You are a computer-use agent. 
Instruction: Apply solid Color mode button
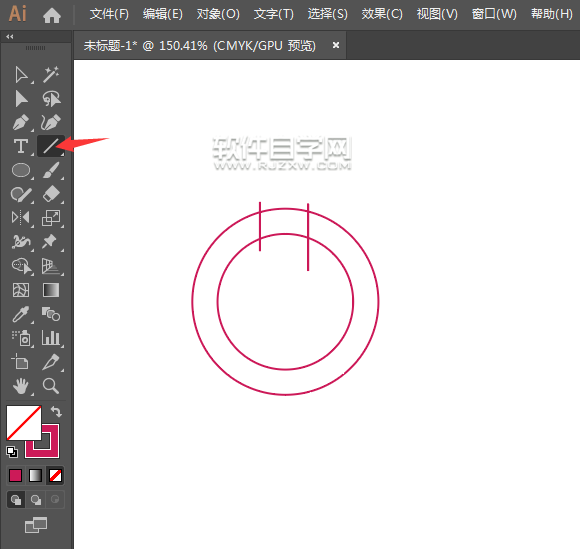coord(15,475)
